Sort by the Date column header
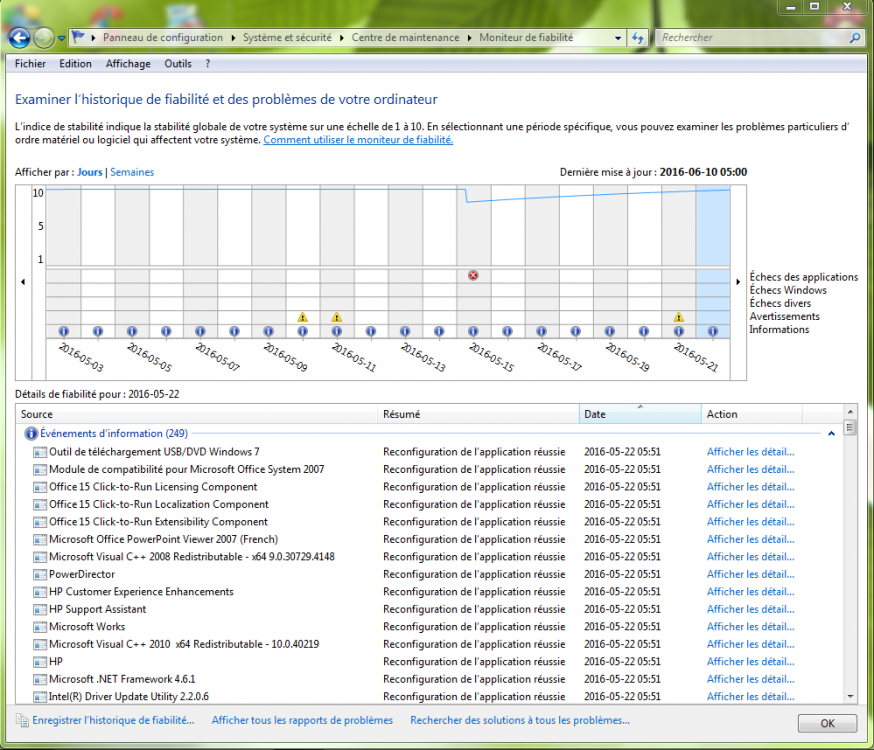The width and height of the screenshot is (874, 750). [x=640, y=414]
